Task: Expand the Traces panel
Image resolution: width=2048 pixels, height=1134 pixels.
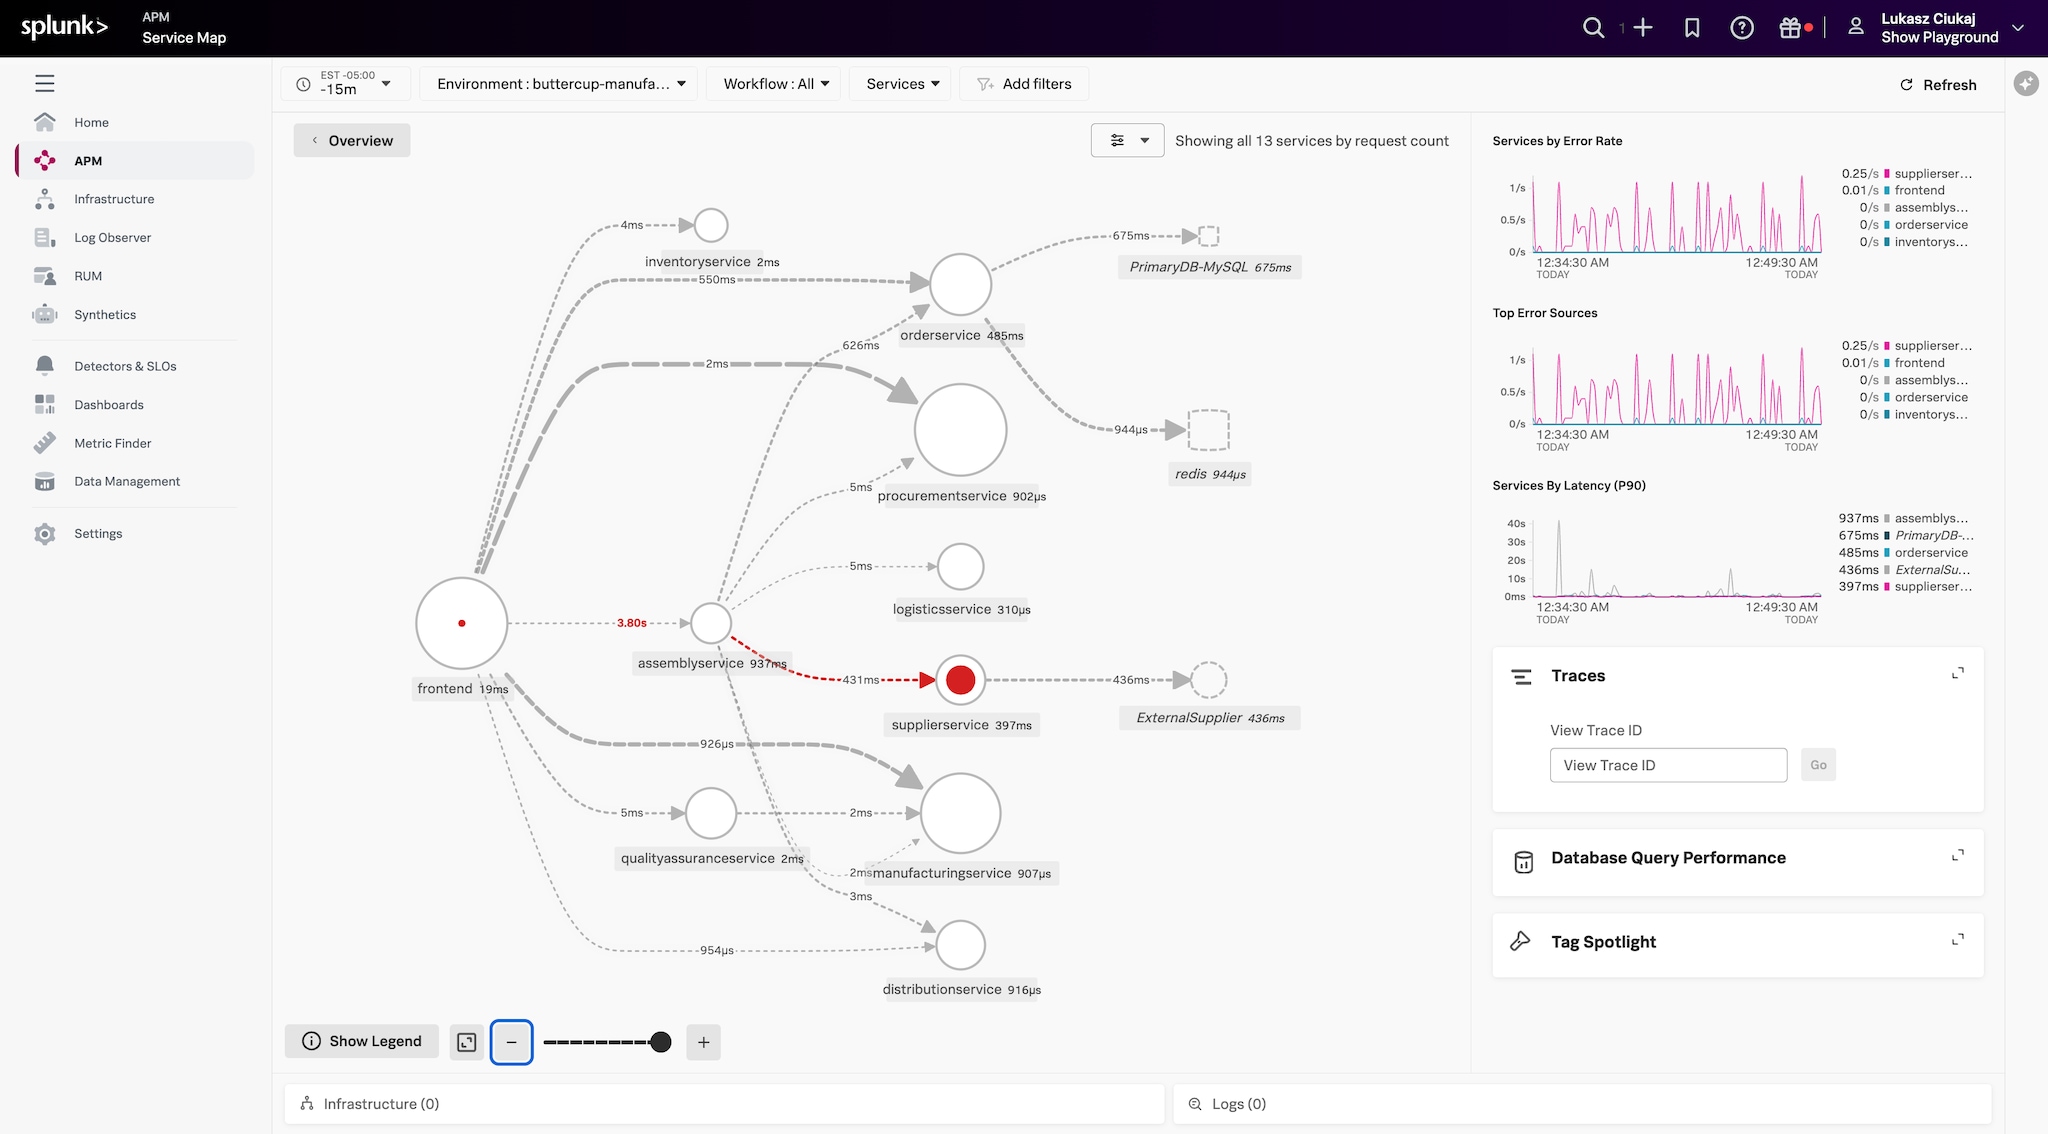Action: 1957,674
